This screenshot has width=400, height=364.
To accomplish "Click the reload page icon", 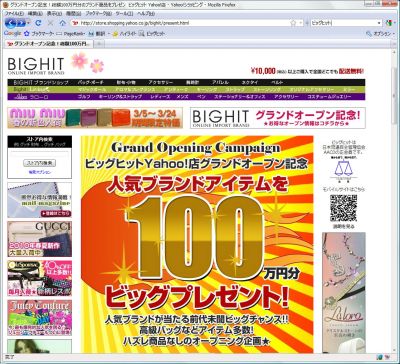I will pyautogui.click(x=38, y=23).
